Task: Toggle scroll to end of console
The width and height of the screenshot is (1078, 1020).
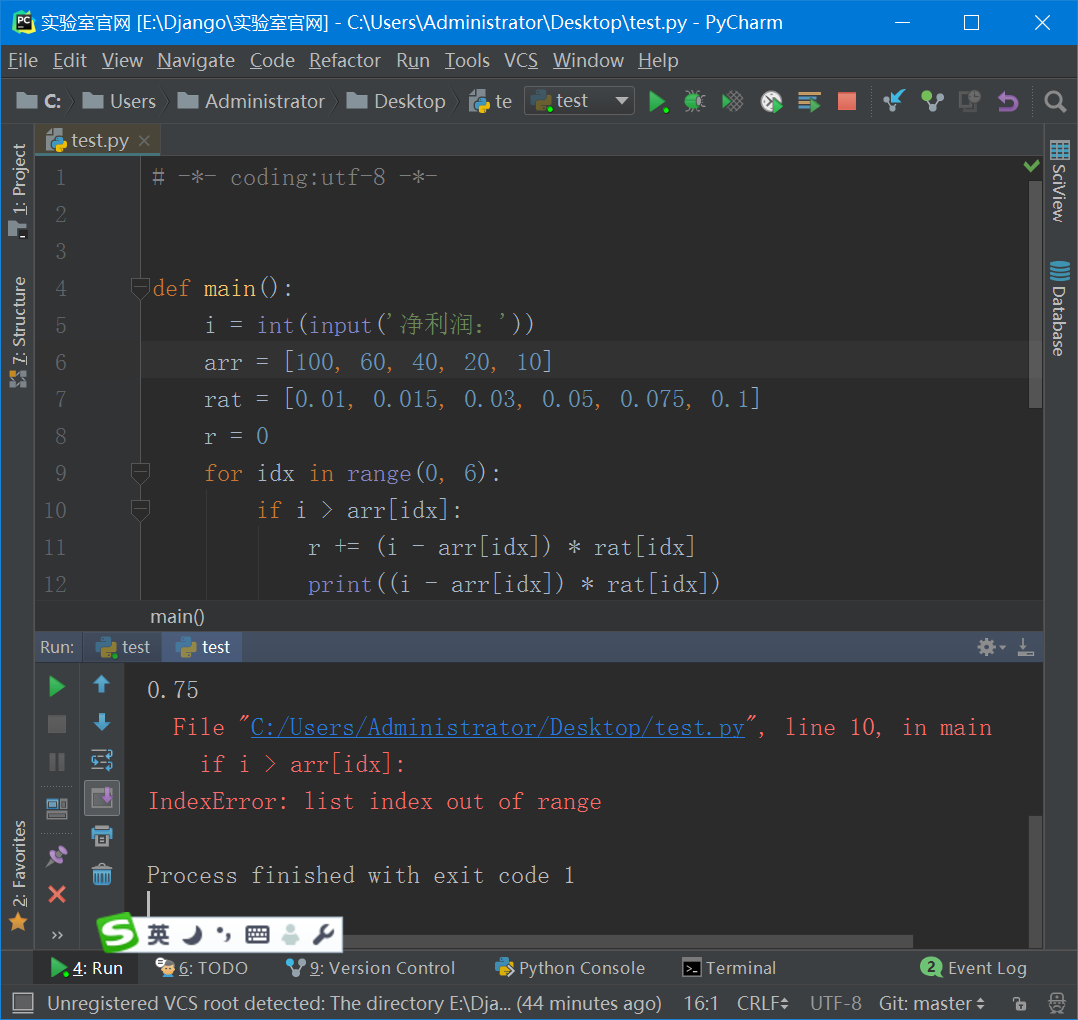Action: (102, 798)
